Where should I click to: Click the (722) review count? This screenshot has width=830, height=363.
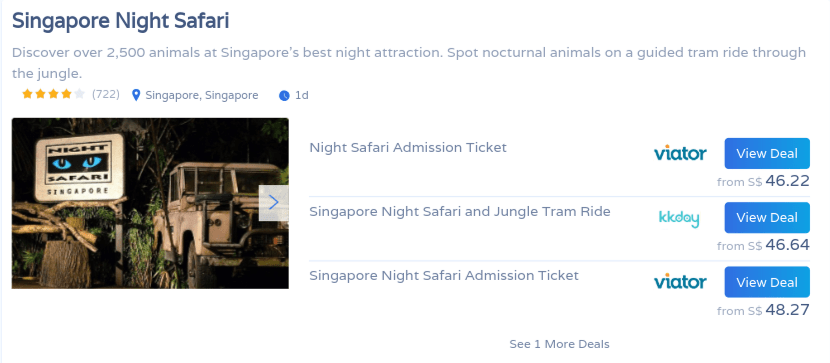tap(106, 95)
